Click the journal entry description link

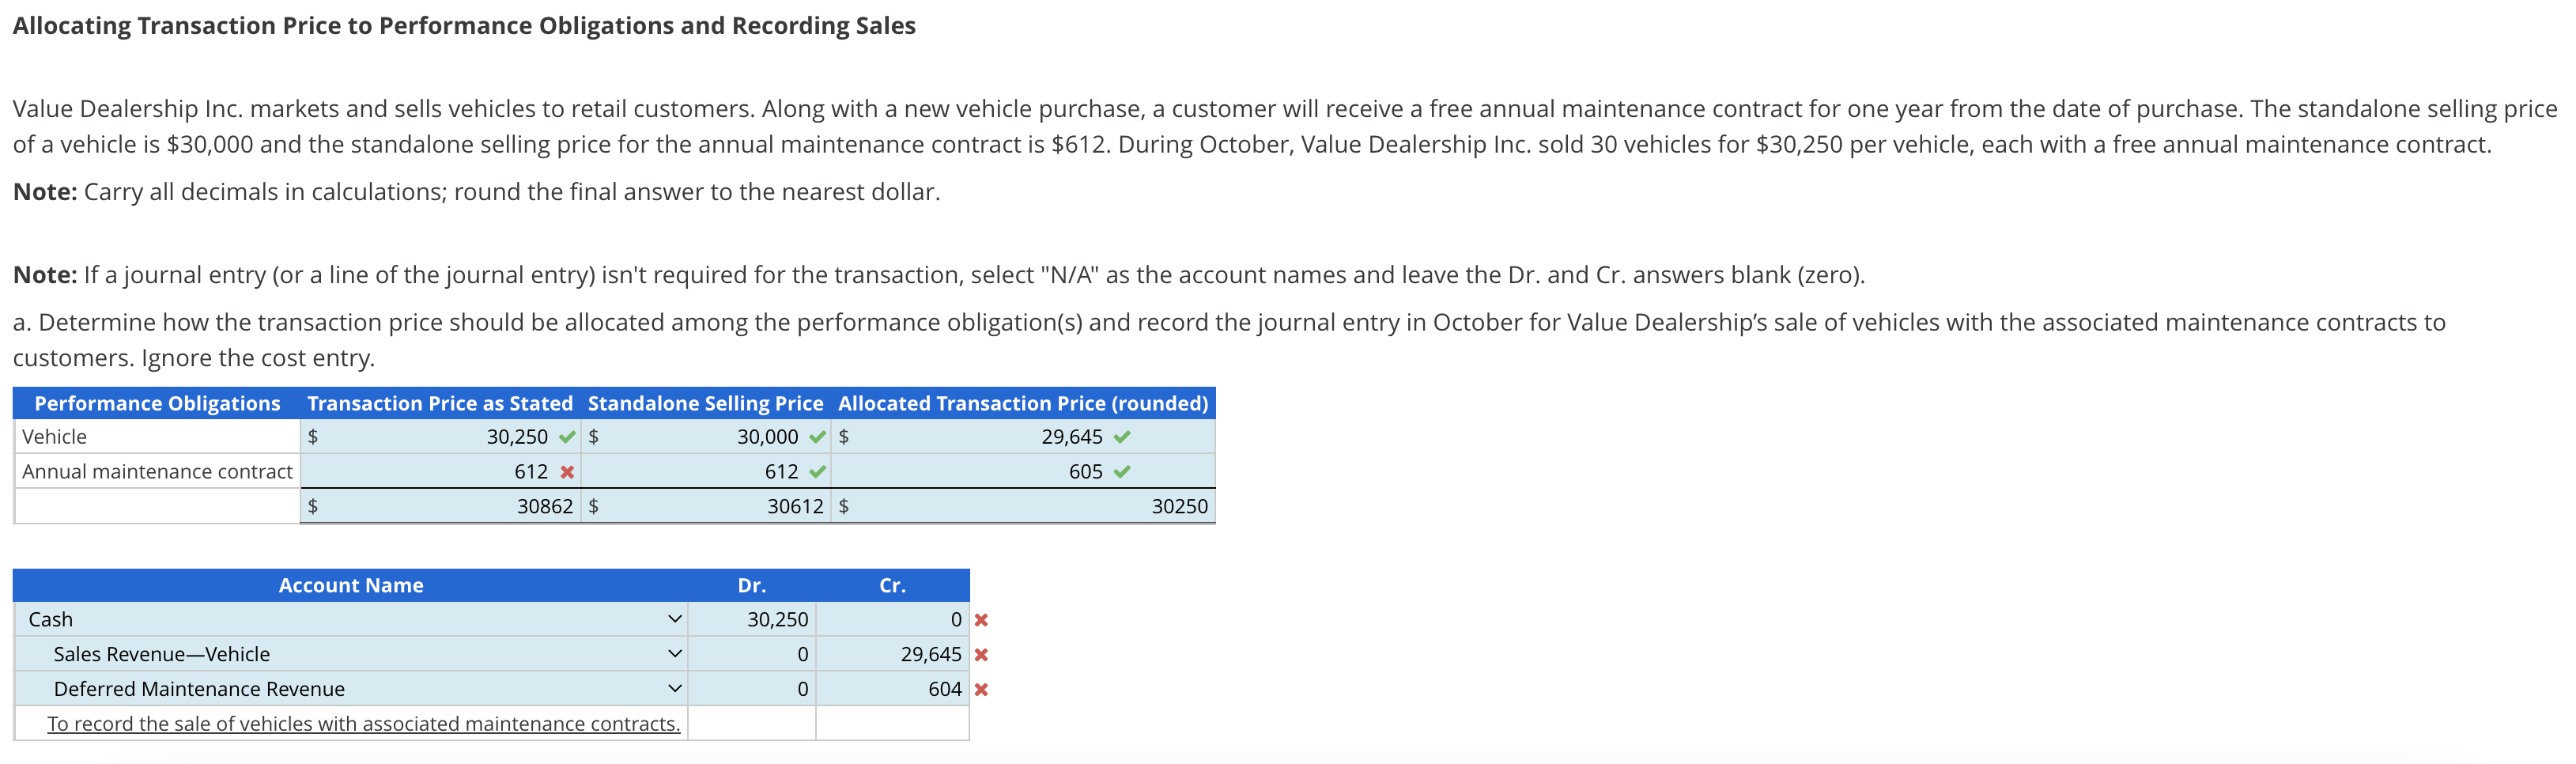pyautogui.click(x=364, y=723)
